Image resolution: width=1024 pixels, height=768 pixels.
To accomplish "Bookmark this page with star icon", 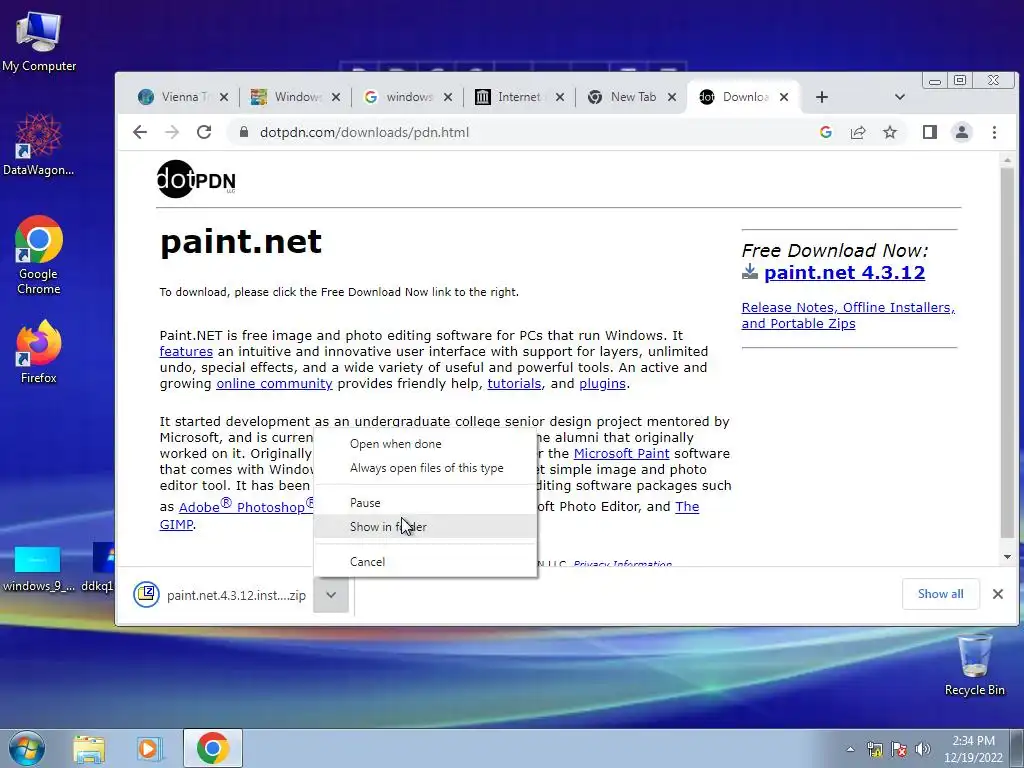I will click(x=889, y=133).
